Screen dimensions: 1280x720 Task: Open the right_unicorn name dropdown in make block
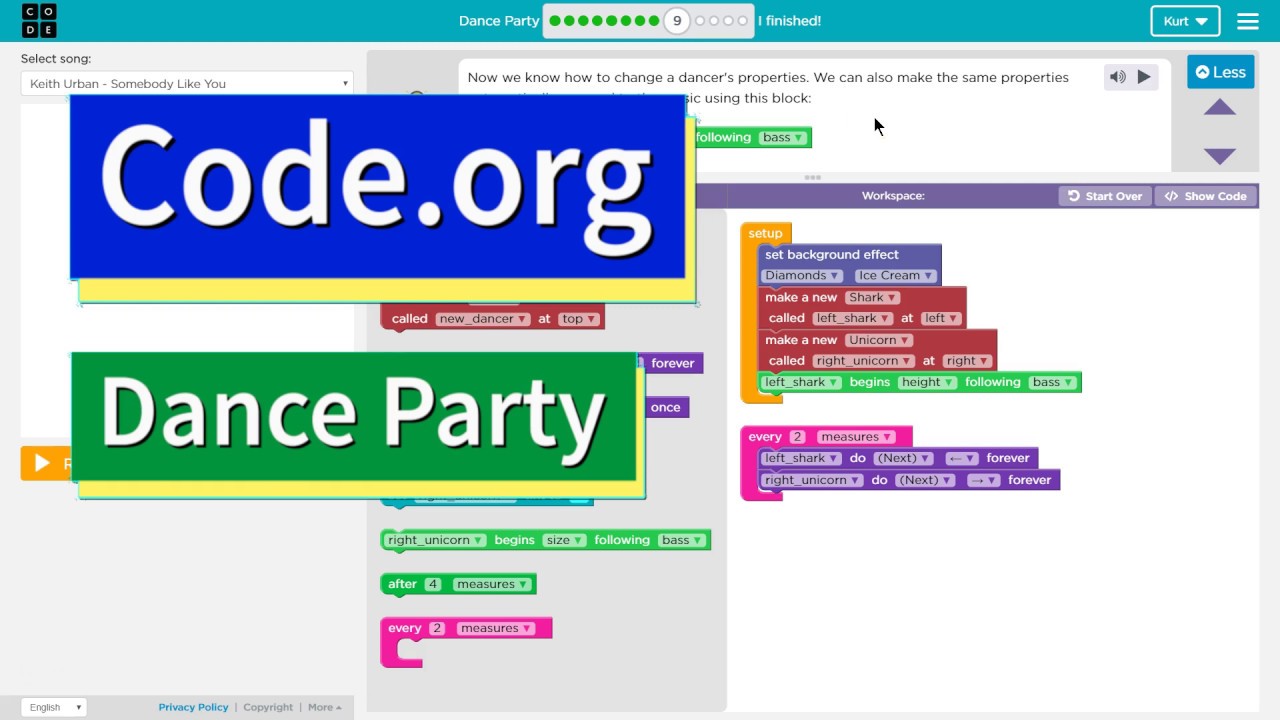[x=863, y=361]
